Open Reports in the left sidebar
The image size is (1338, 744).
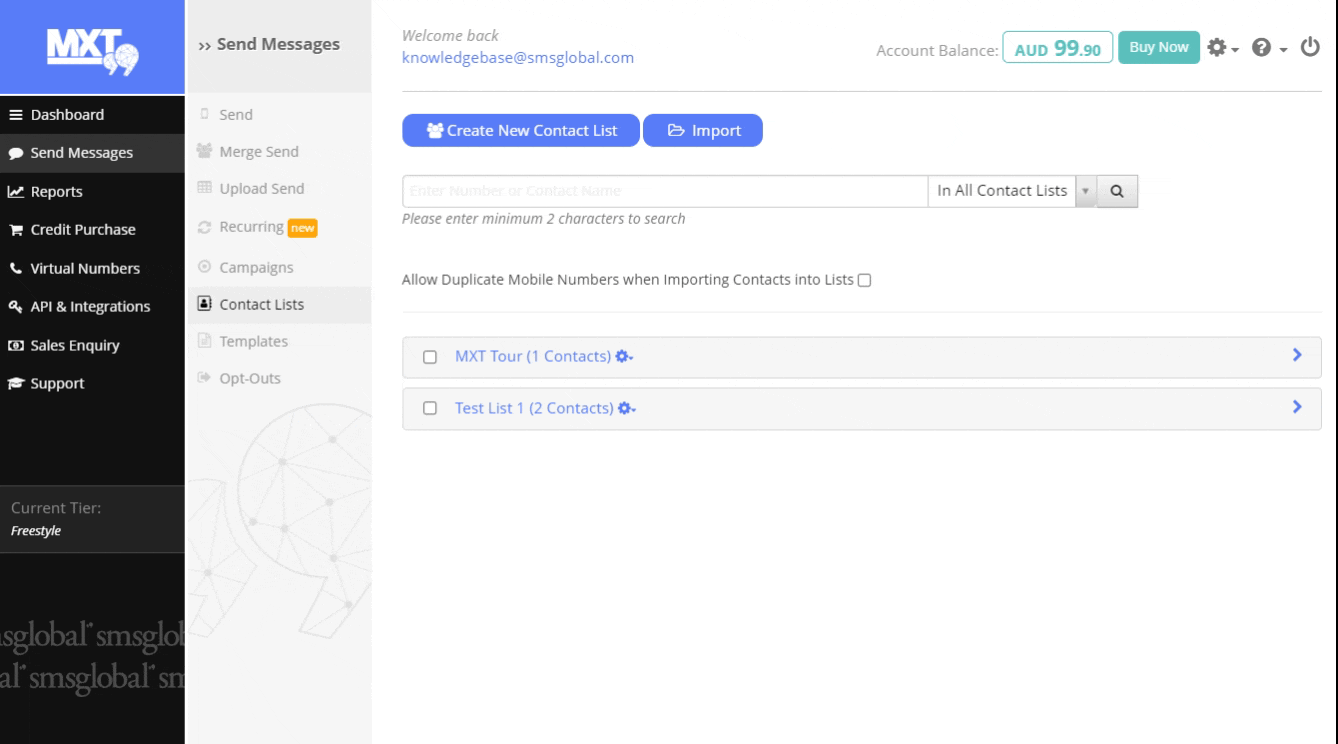pyautogui.click(x=56, y=191)
